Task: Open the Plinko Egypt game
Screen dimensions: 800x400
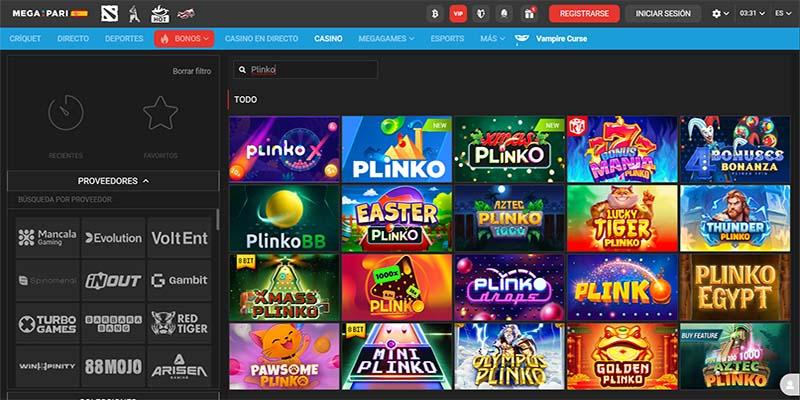Action: click(x=735, y=288)
